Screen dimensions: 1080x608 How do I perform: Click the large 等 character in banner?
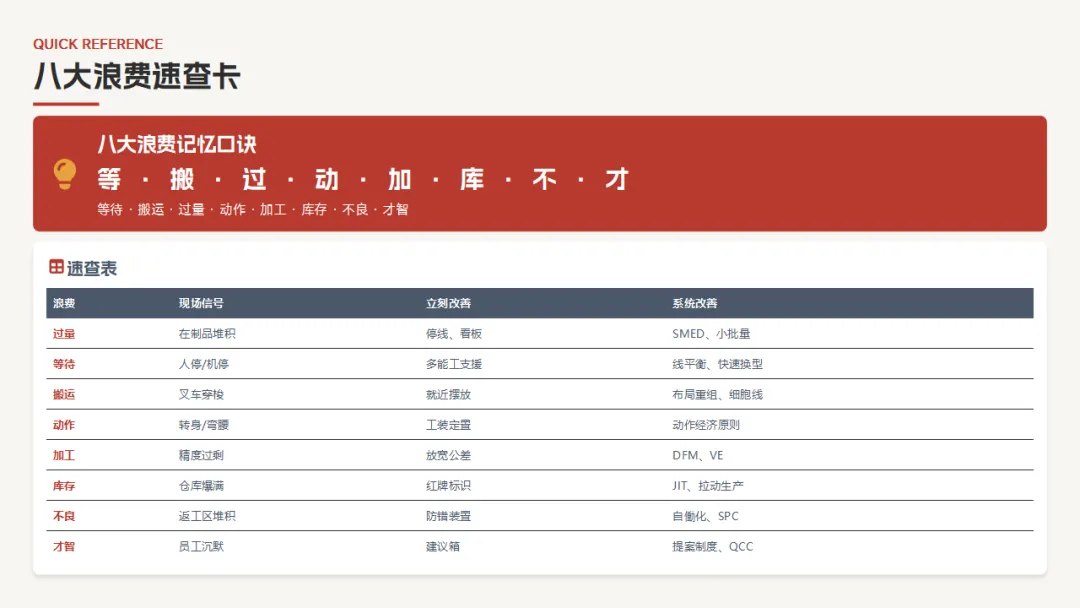(x=110, y=179)
